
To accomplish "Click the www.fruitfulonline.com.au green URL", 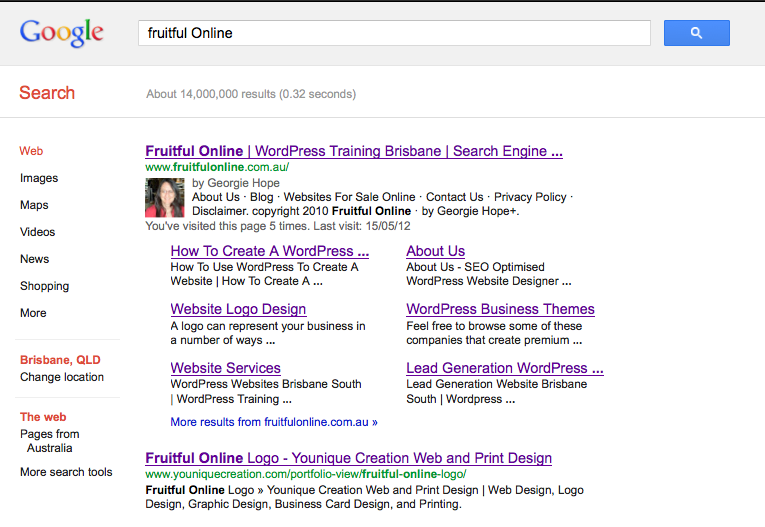I will [x=217, y=167].
